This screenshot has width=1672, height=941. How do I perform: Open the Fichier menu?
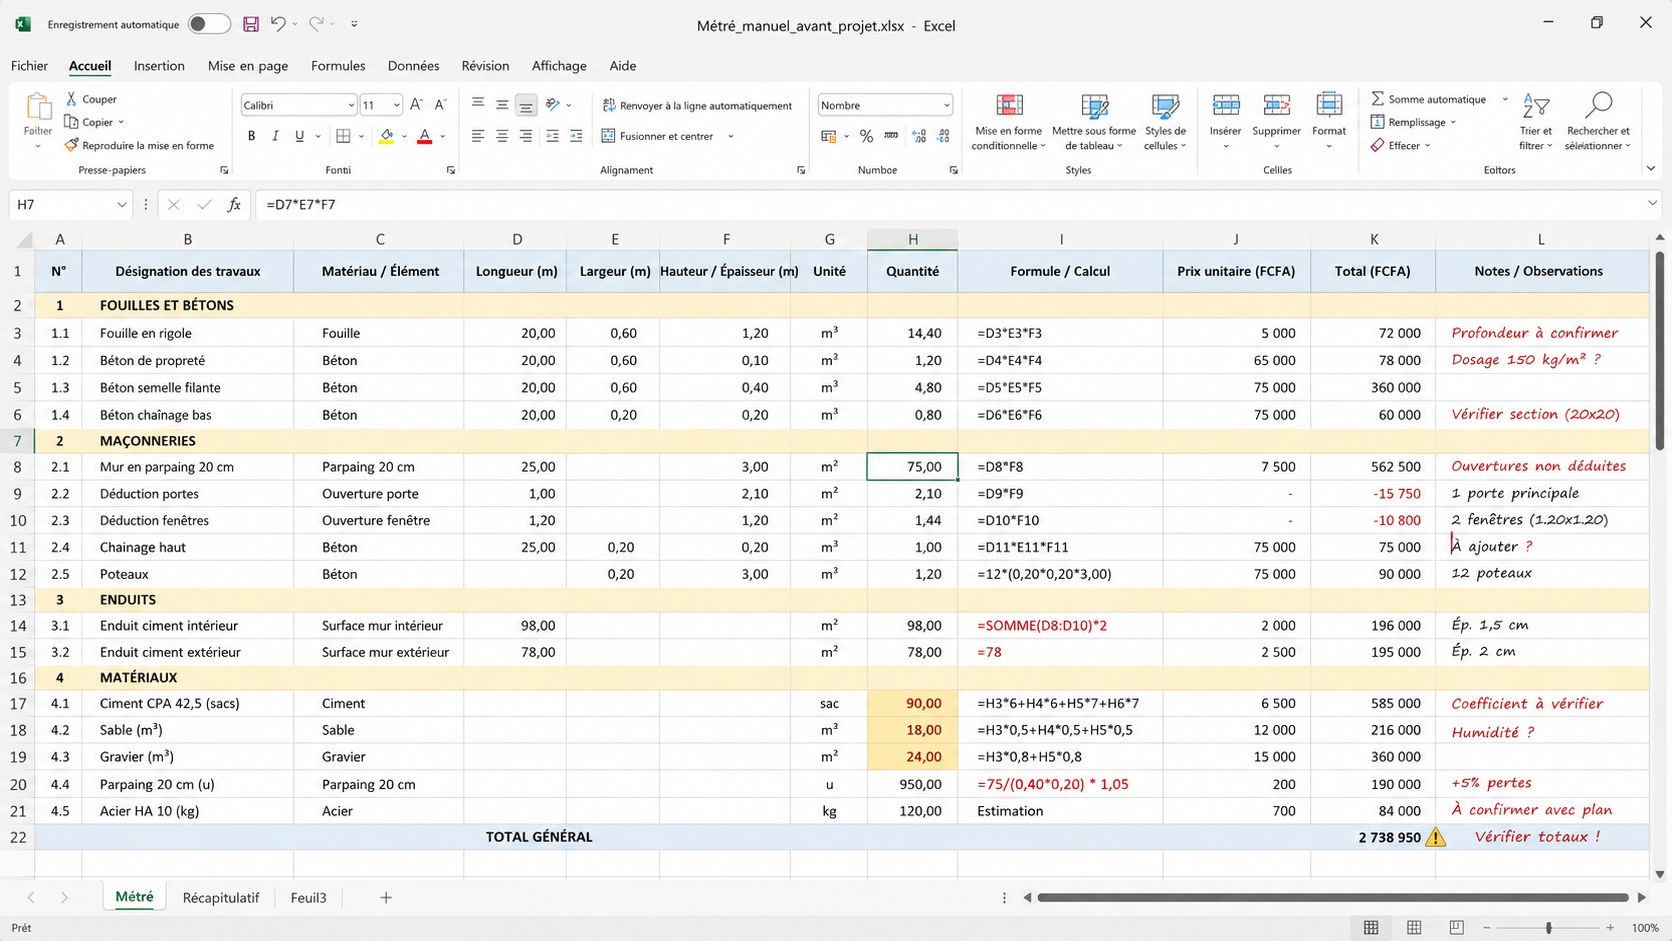pyautogui.click(x=29, y=66)
